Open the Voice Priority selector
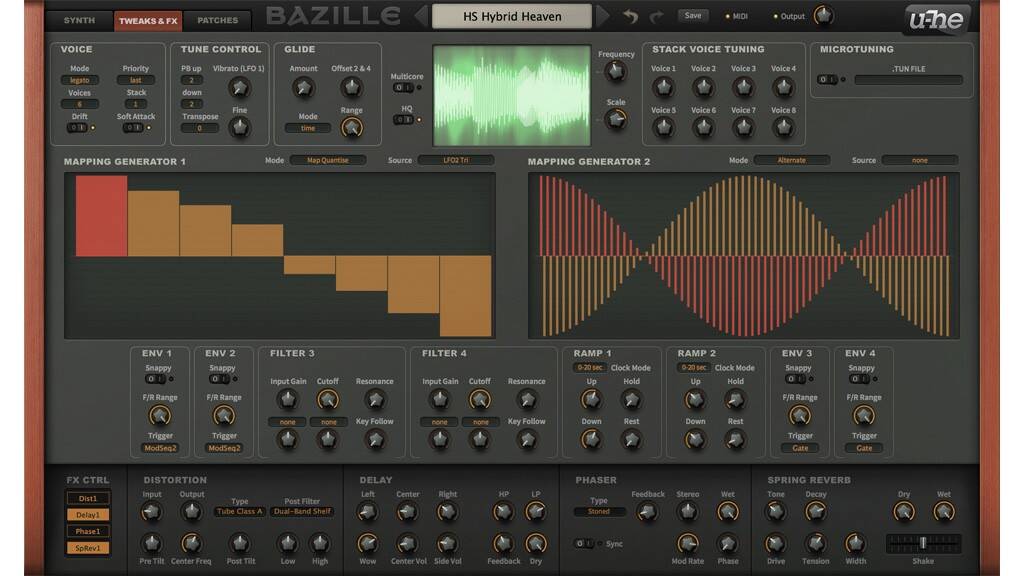Screen dimensions: 1024x576 pyautogui.click(x=136, y=80)
